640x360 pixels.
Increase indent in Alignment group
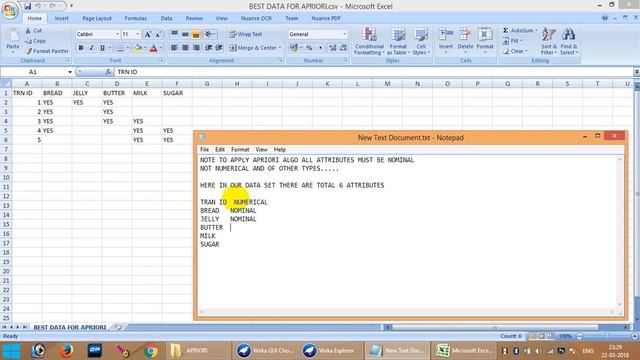(x=219, y=48)
